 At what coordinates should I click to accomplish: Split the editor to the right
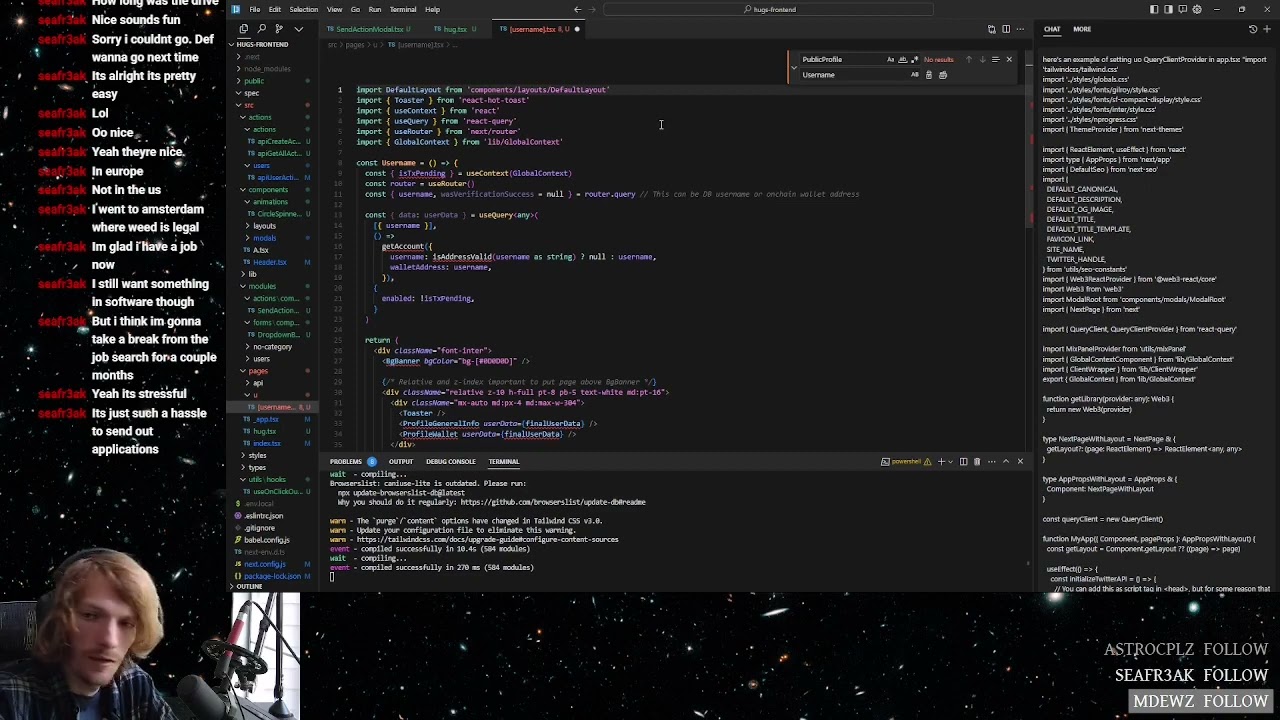pyautogui.click(x=1006, y=29)
